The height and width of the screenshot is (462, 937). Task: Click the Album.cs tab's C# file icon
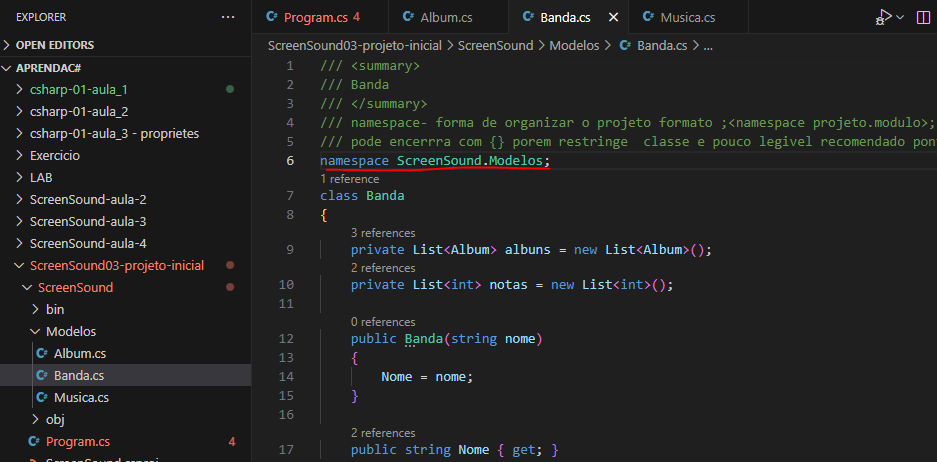pos(407,17)
